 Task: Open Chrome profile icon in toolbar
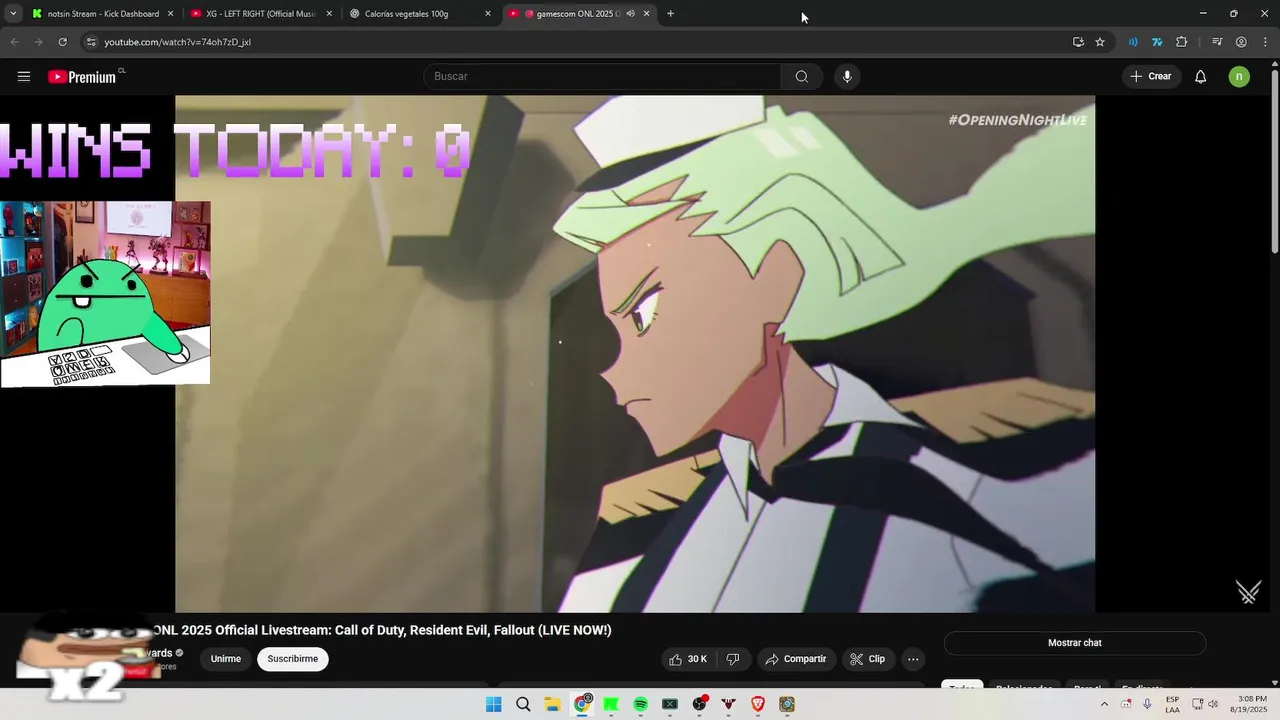pyautogui.click(x=1241, y=42)
